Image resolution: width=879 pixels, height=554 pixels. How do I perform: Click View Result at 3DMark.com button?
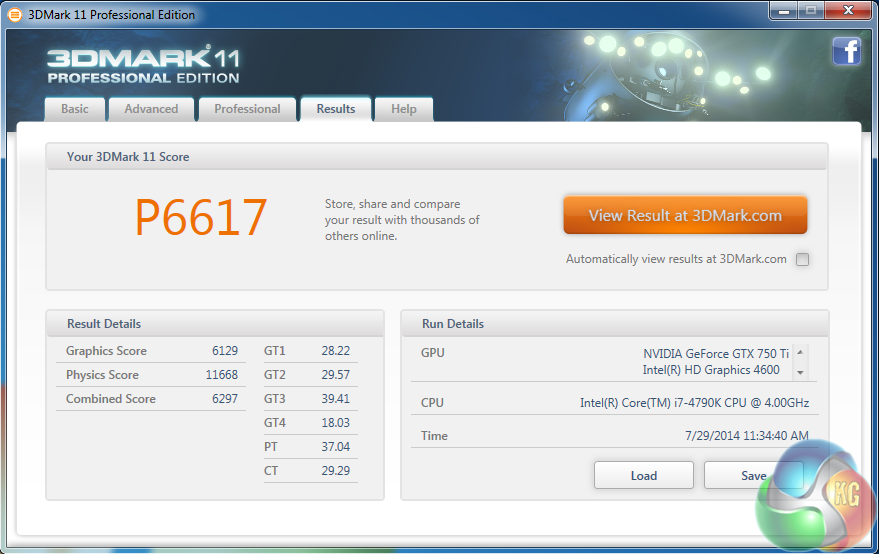tap(685, 215)
